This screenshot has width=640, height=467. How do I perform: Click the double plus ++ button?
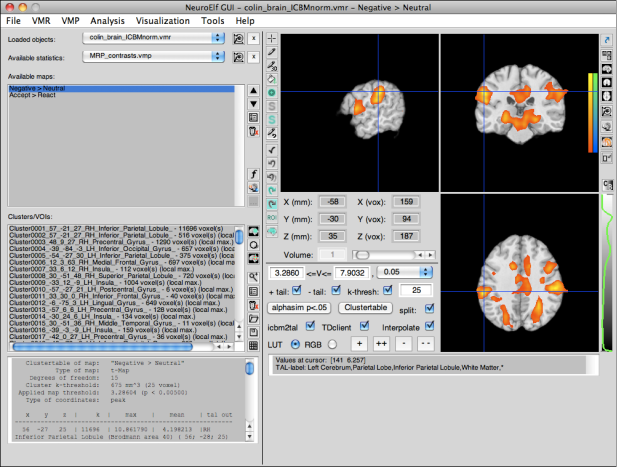381,344
